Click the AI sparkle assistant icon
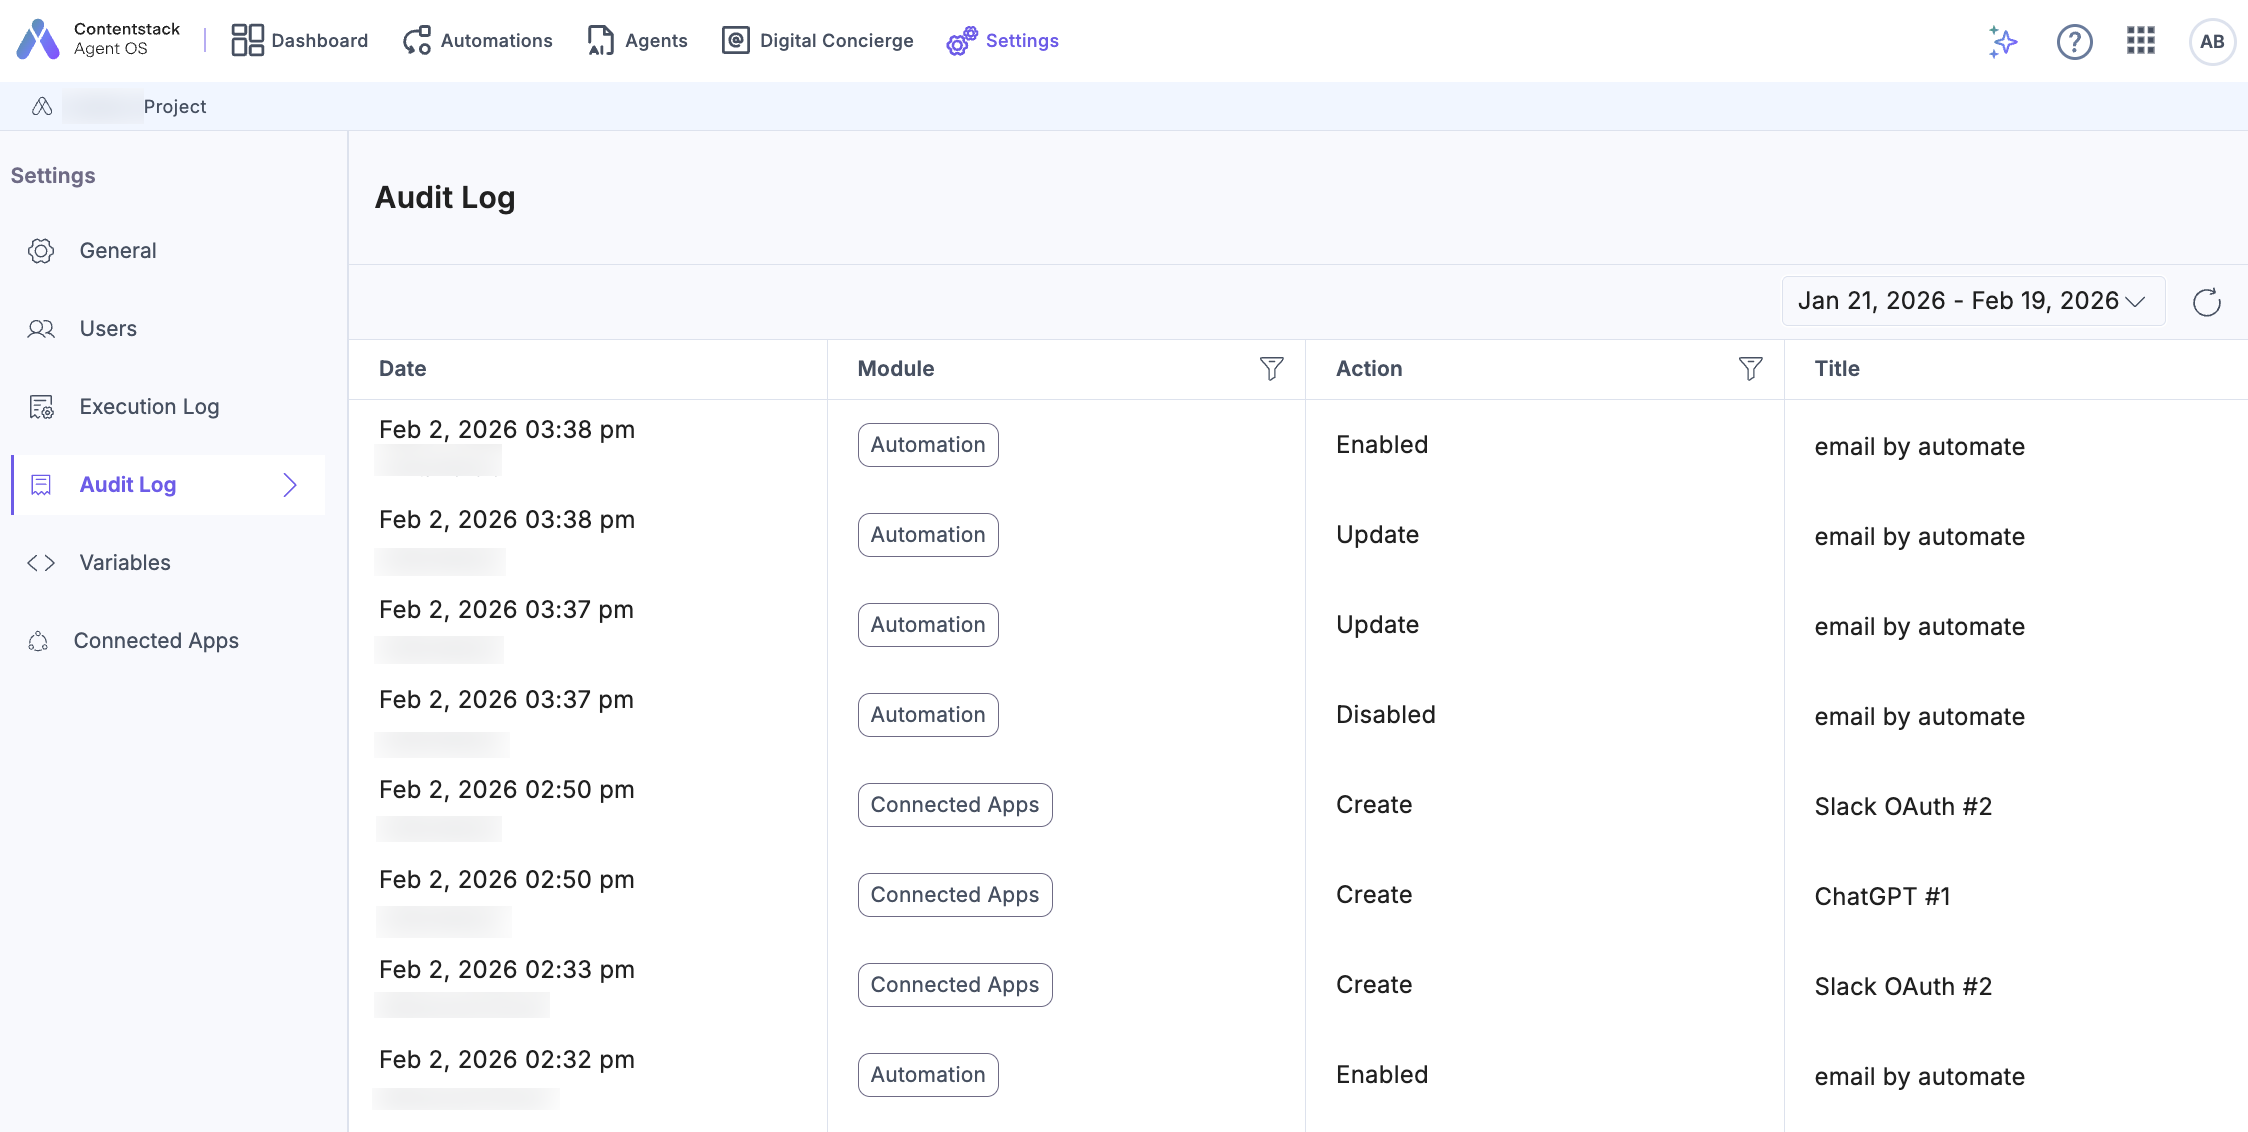The height and width of the screenshot is (1132, 2248). (2002, 41)
